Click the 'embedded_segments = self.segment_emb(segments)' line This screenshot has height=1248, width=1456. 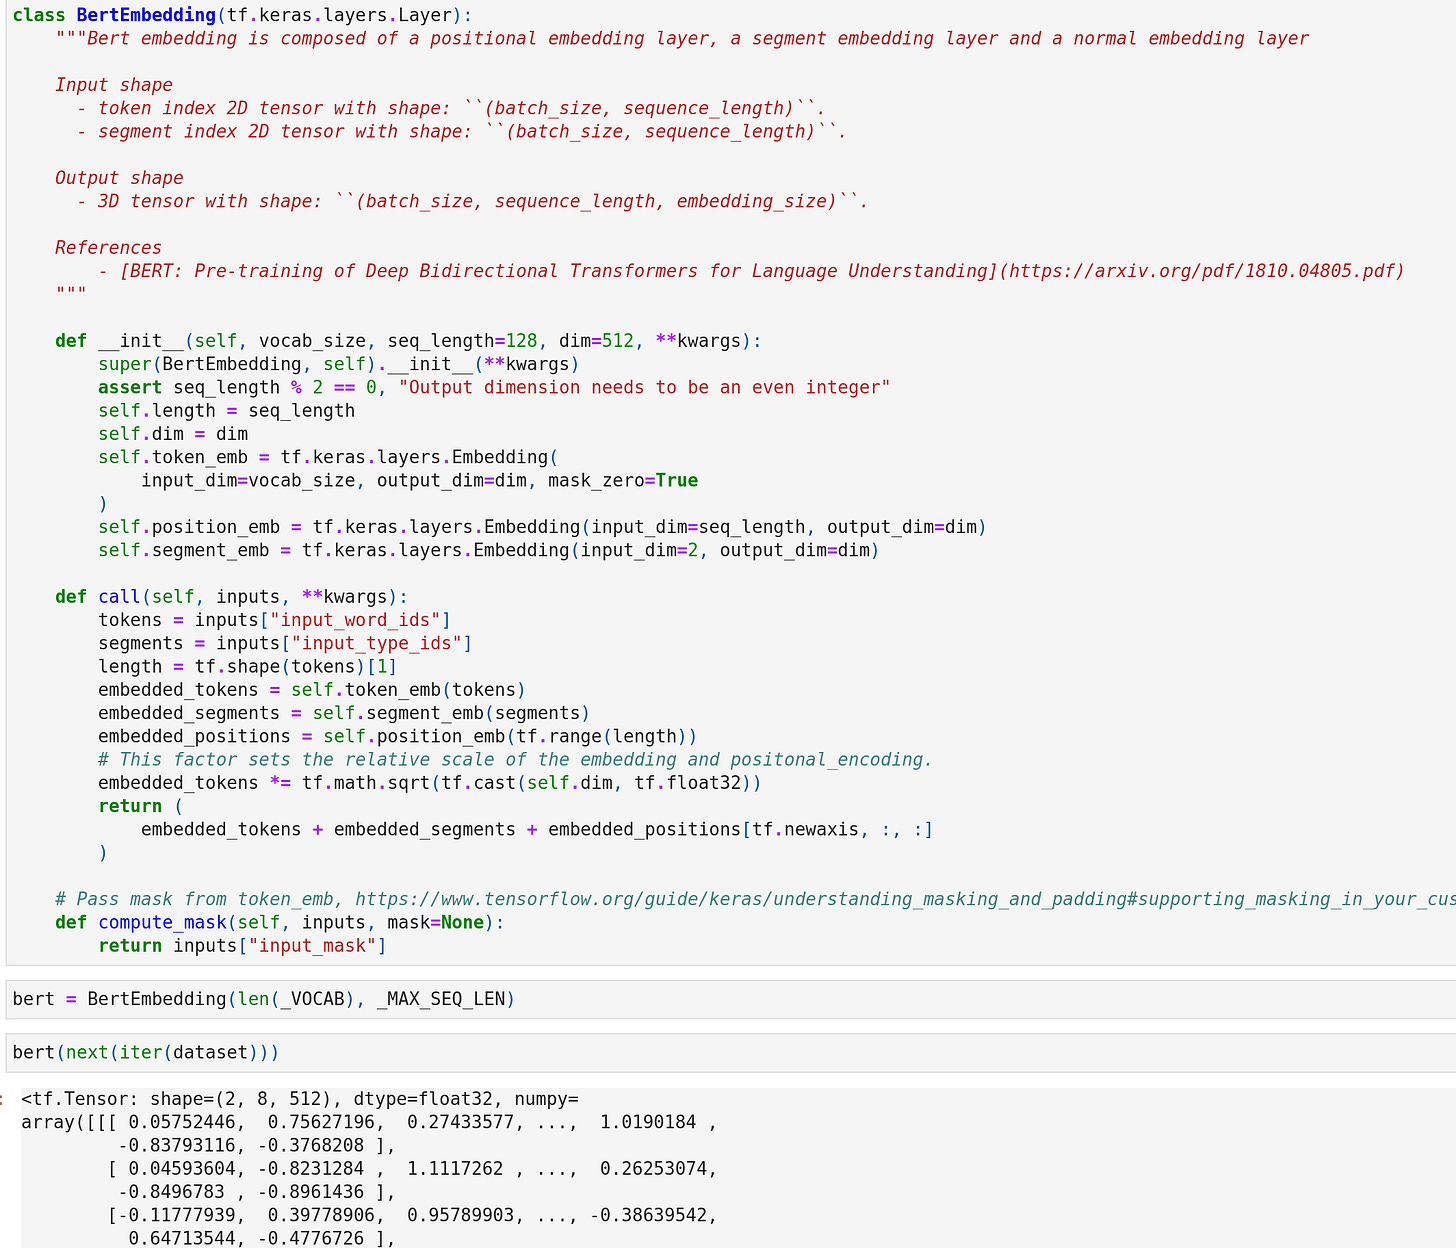point(344,713)
